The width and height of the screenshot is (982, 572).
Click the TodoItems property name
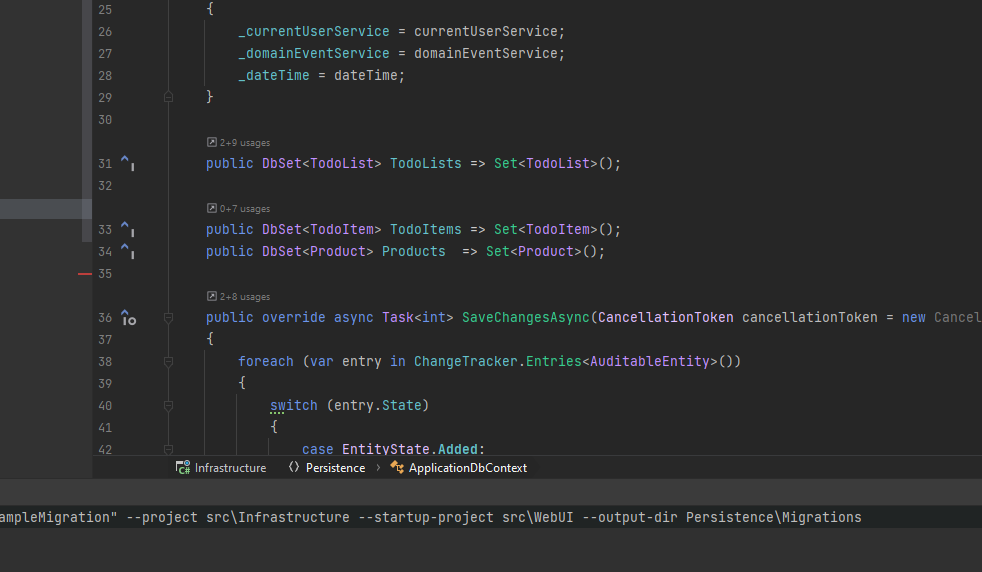pos(426,229)
